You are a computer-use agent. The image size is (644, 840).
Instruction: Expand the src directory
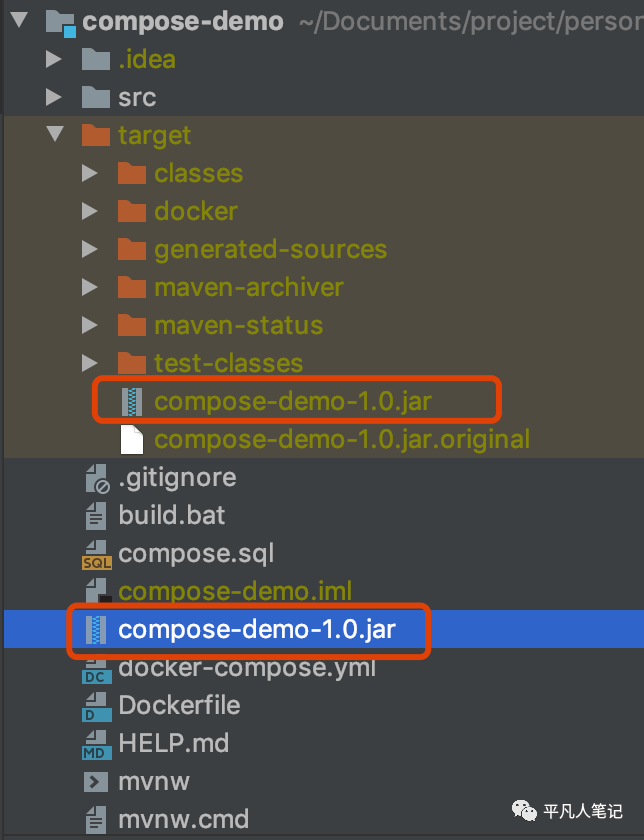tap(55, 97)
